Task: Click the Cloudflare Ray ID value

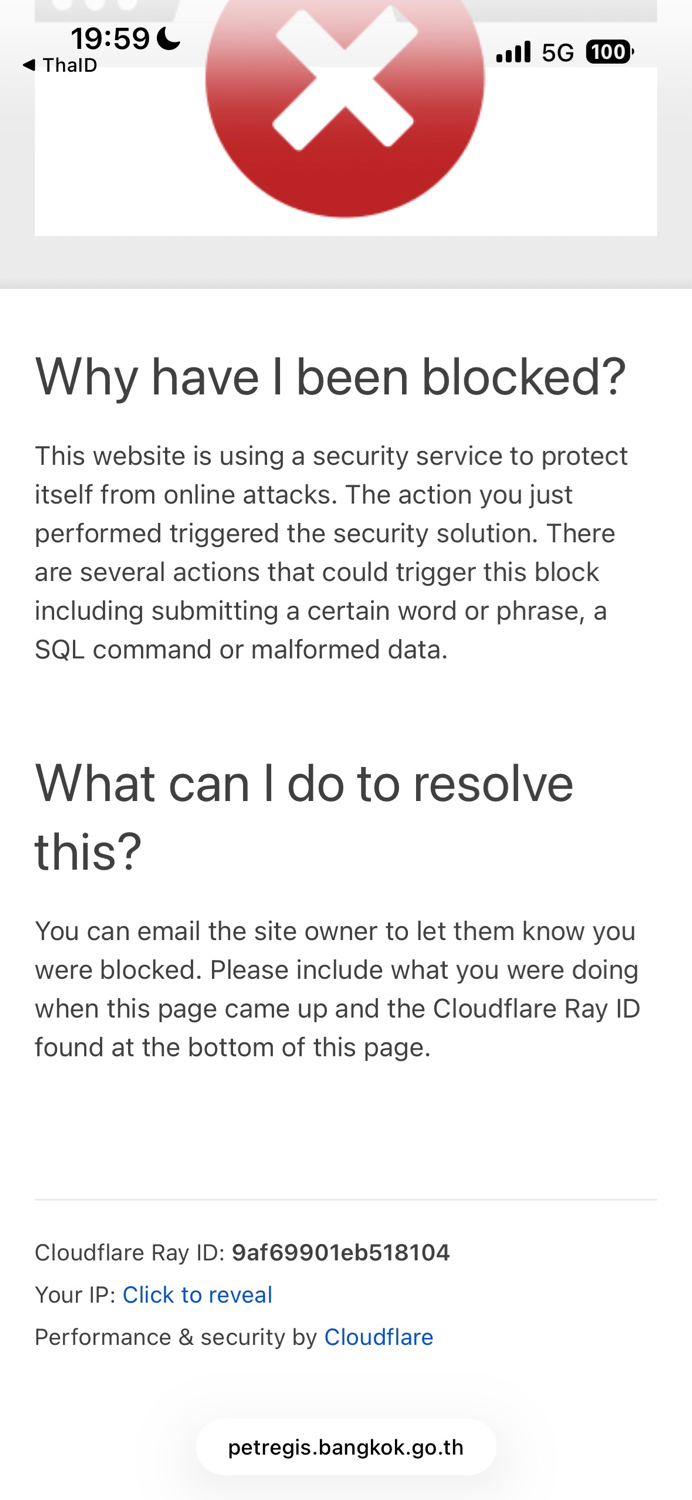Action: 340,1252
